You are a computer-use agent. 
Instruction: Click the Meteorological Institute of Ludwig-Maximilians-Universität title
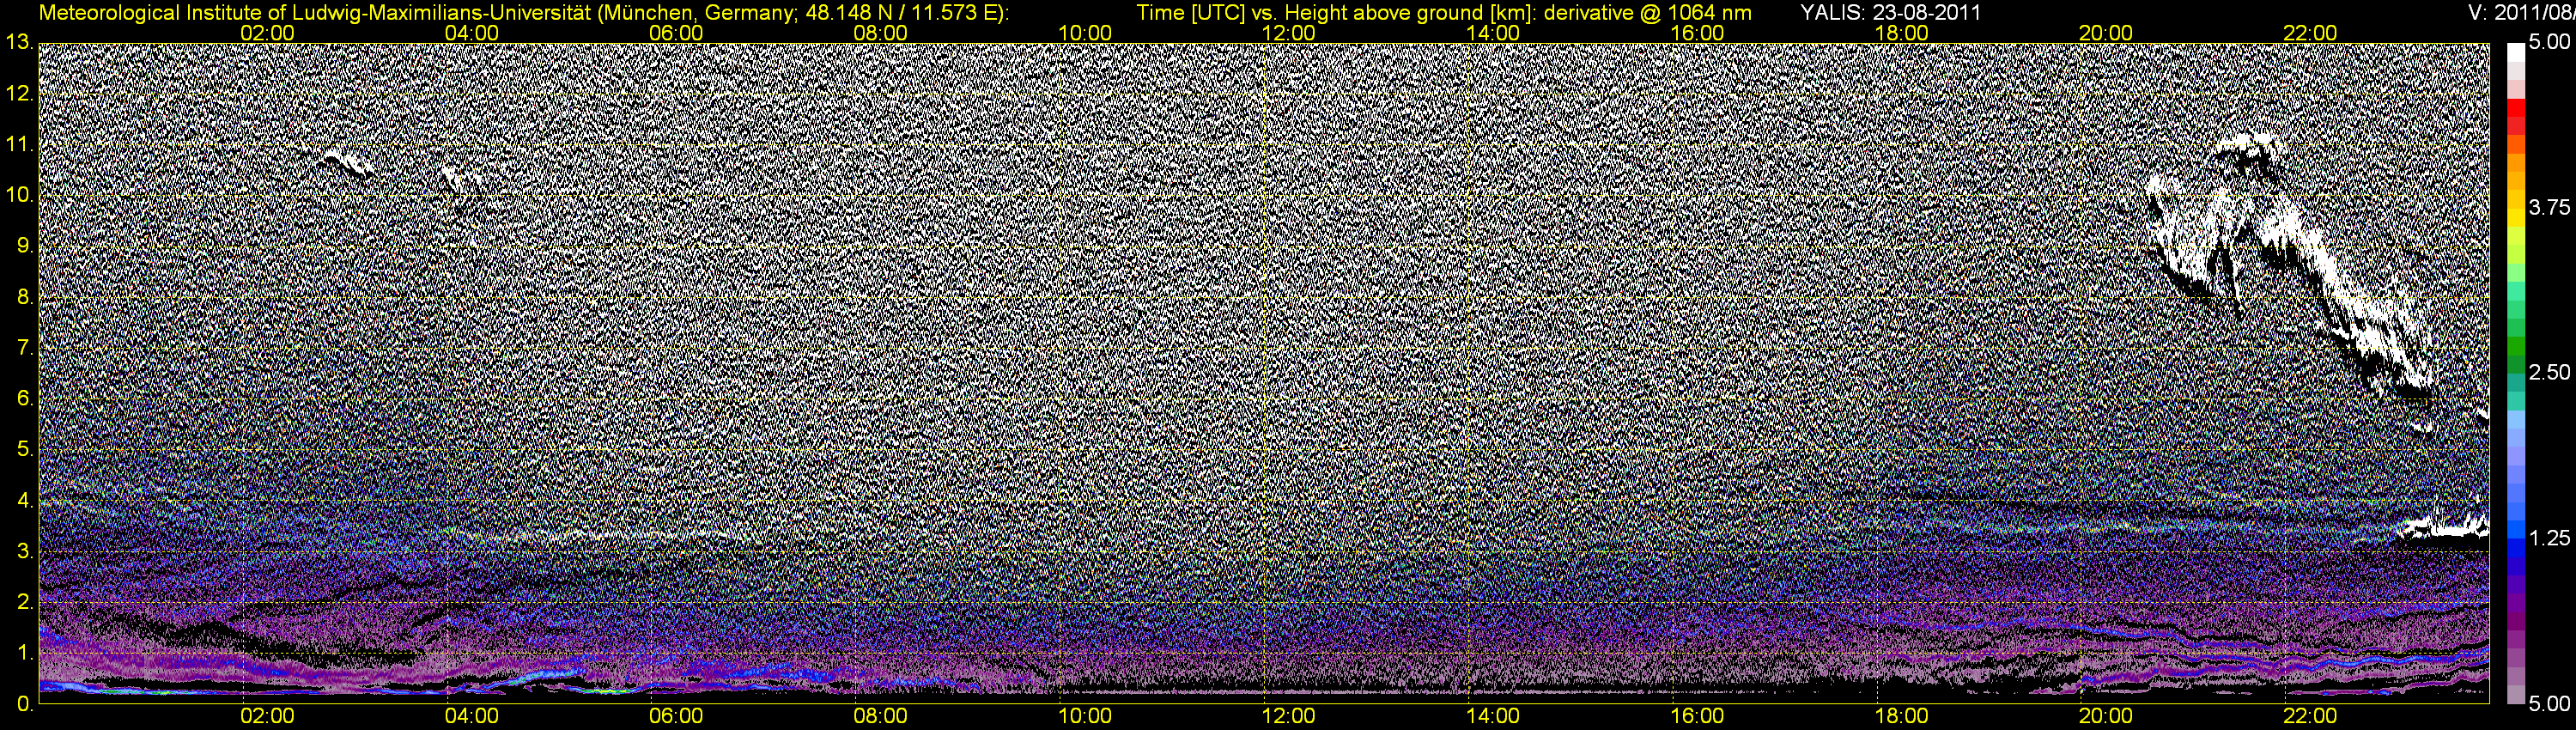[523, 13]
